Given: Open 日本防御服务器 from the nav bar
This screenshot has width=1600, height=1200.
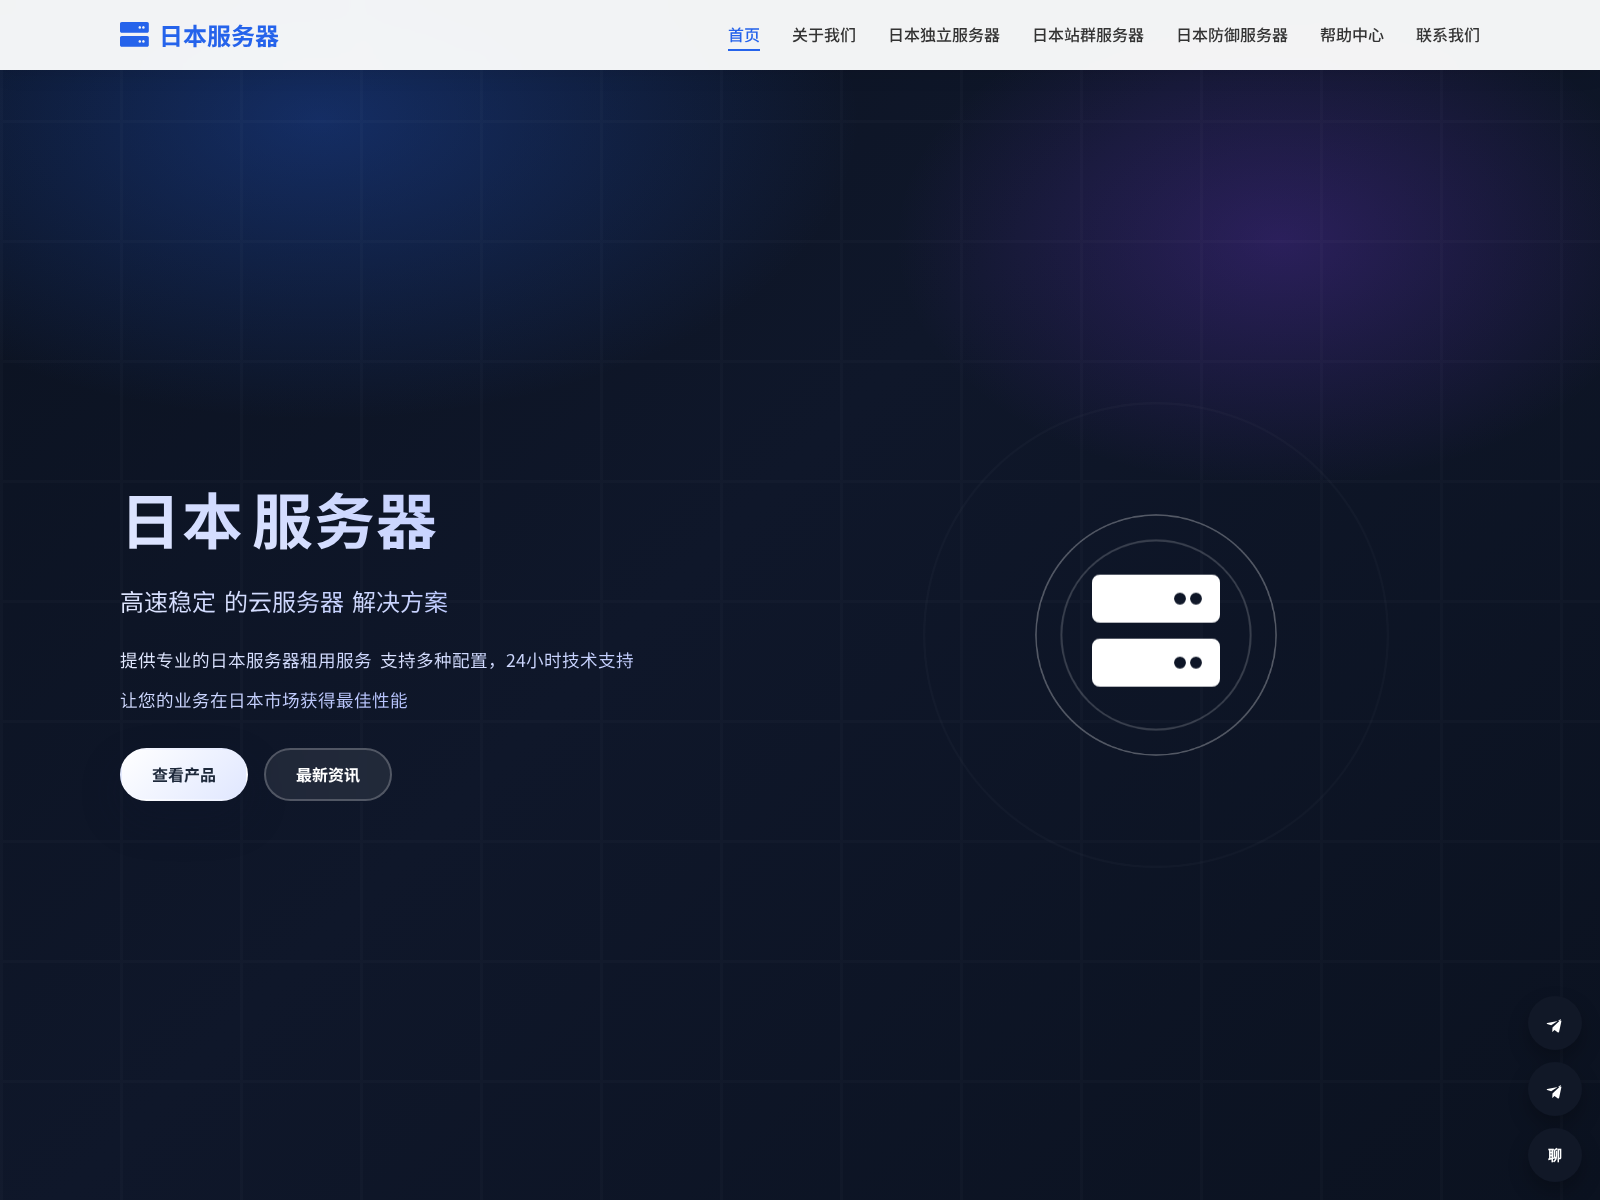Looking at the screenshot, I should point(1231,35).
